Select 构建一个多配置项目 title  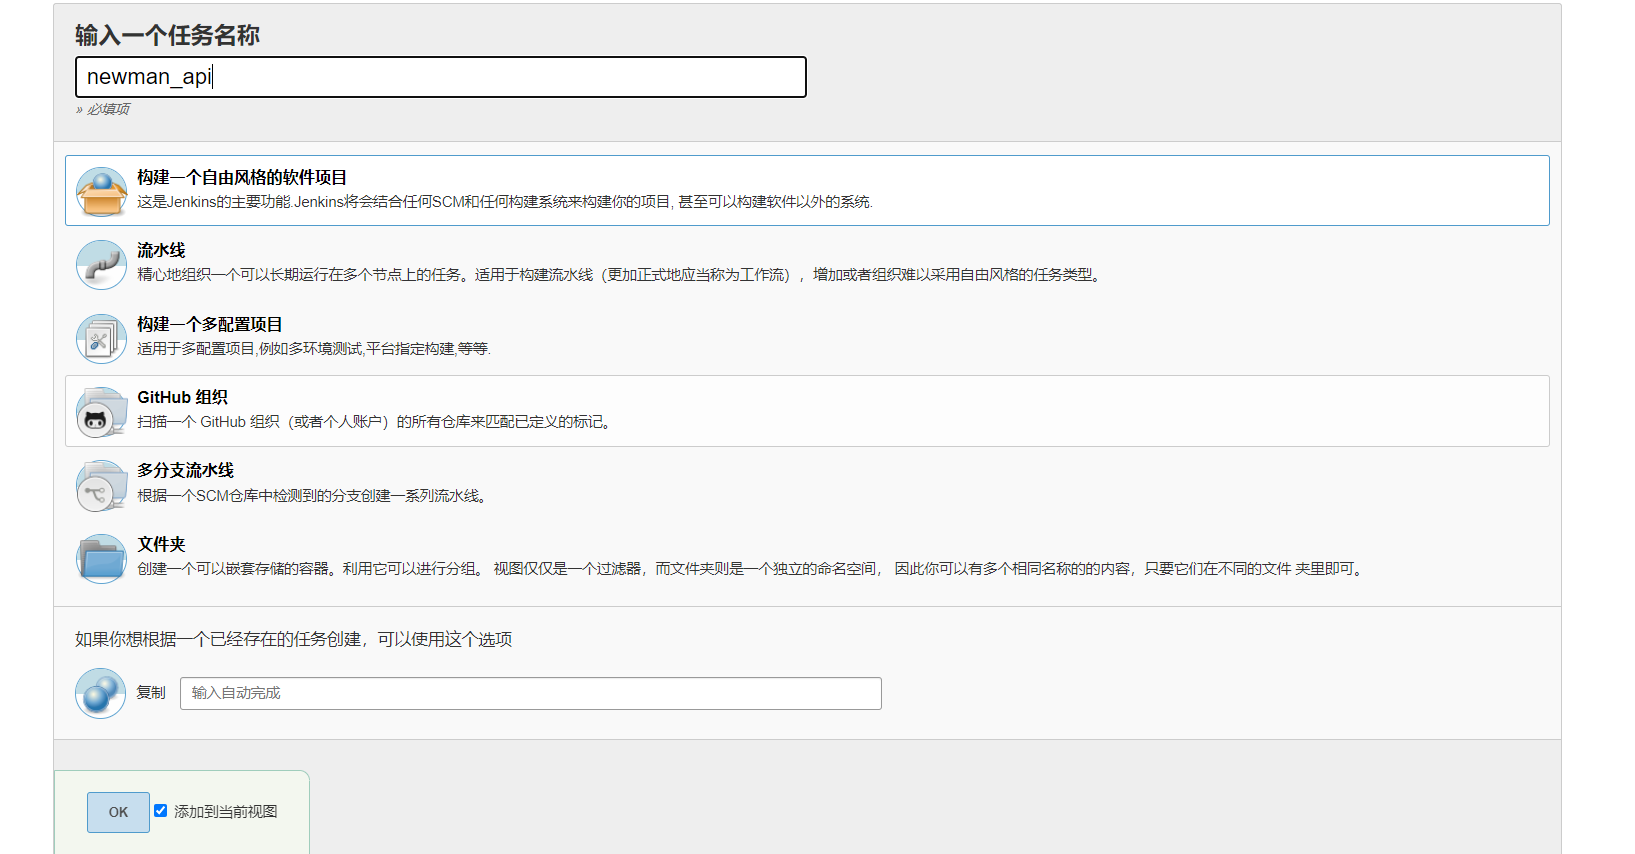click(x=210, y=325)
